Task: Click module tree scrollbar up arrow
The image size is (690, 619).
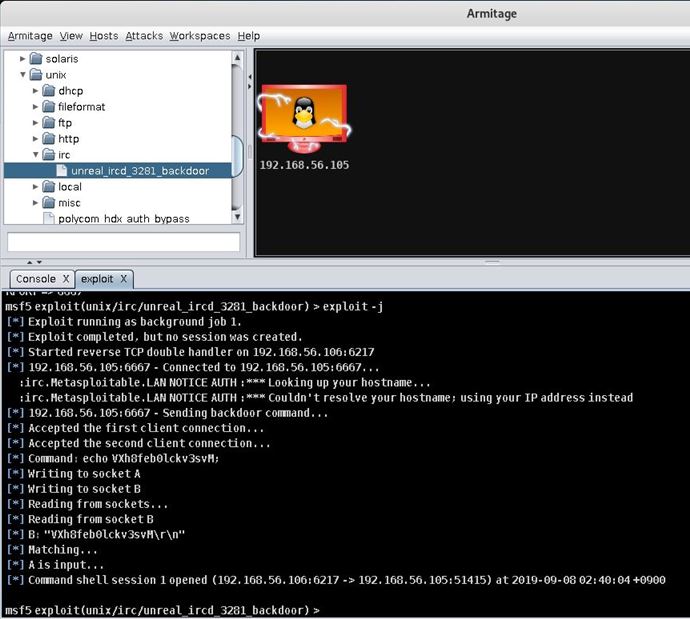Action: click(237, 57)
